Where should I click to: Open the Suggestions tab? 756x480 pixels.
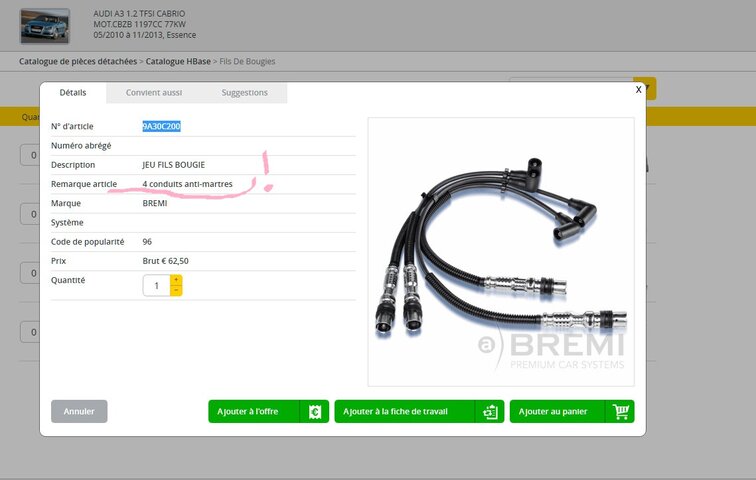(244, 93)
